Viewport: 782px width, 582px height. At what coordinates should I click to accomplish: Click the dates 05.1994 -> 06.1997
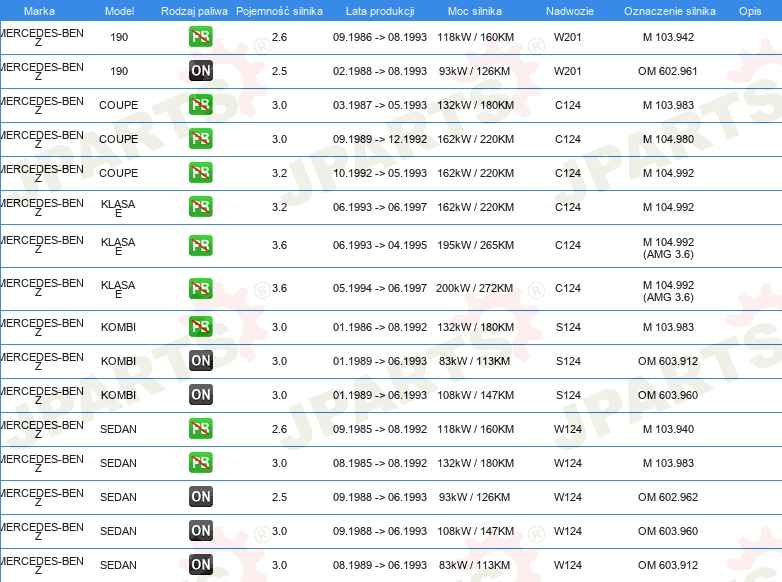pyautogui.click(x=380, y=288)
